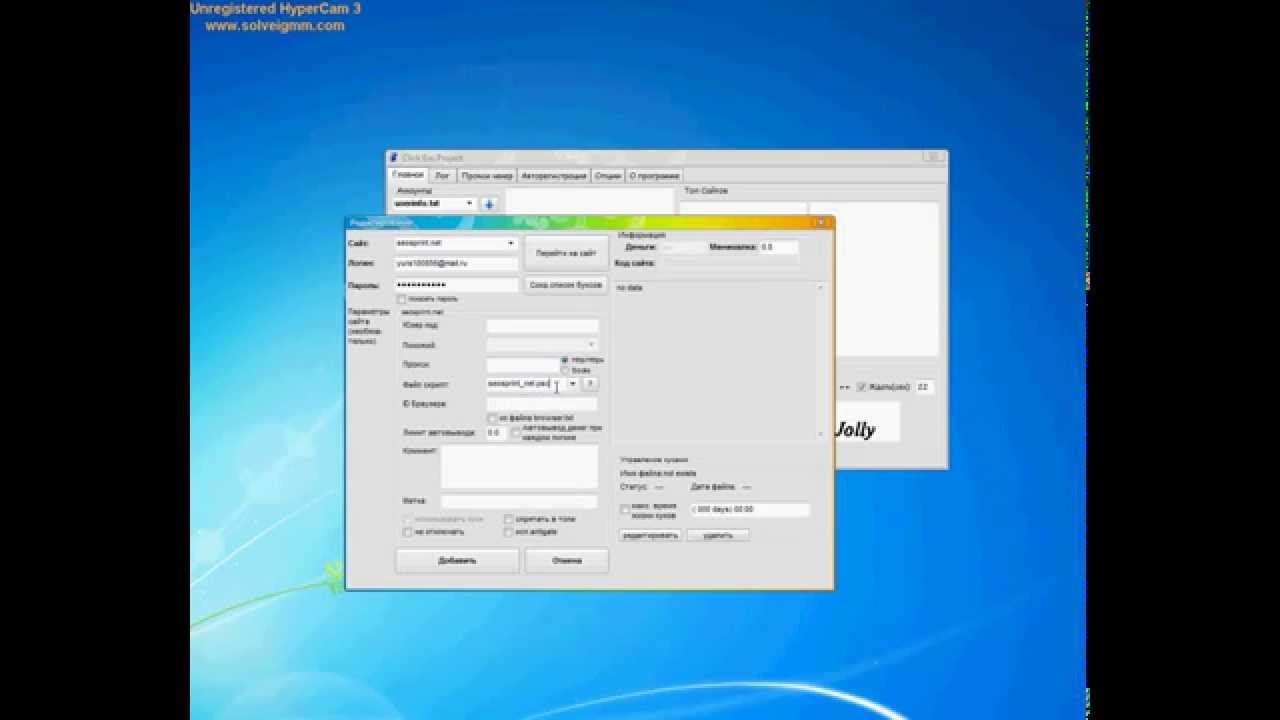Open the Лог tab in the main window
1280x720 pixels.
[442, 176]
